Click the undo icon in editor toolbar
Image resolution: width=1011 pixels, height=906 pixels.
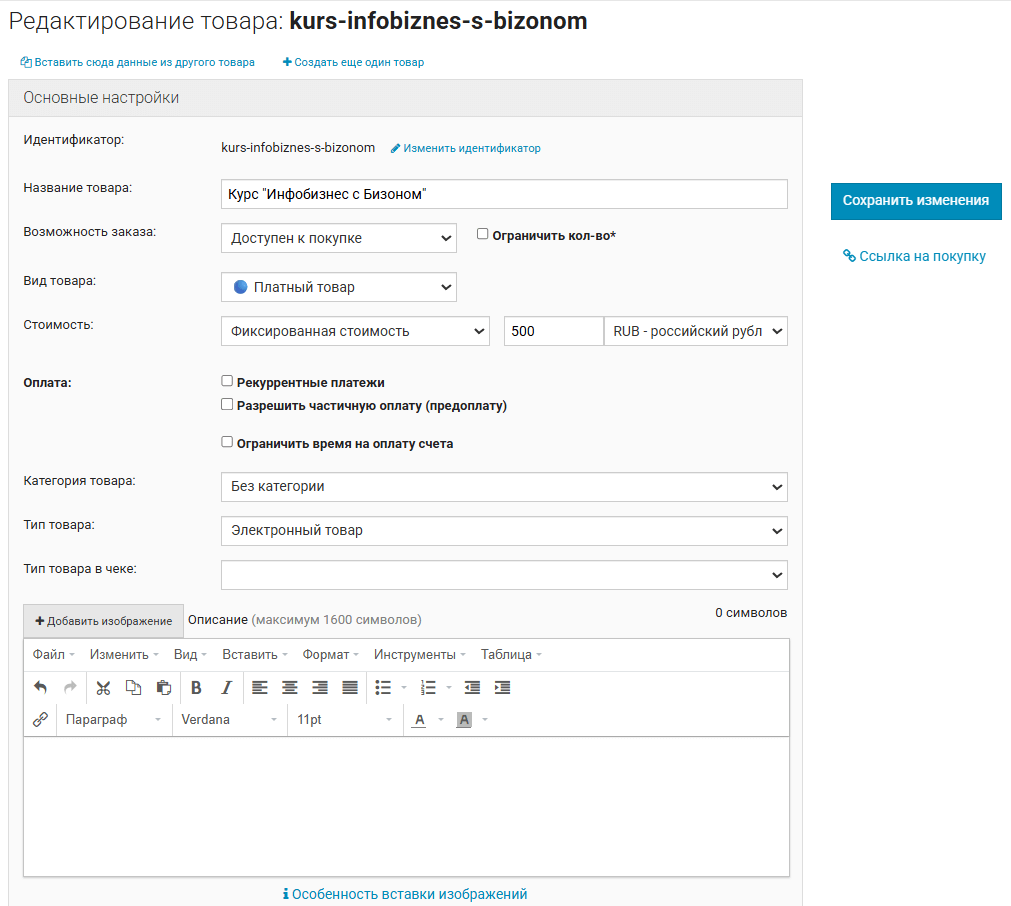[x=40, y=688]
